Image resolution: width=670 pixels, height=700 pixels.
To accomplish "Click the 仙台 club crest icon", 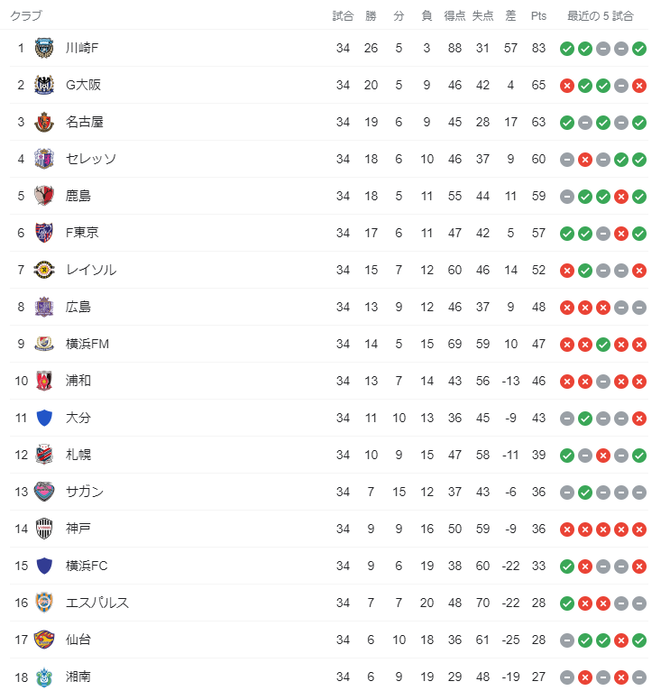I will 44,640.
